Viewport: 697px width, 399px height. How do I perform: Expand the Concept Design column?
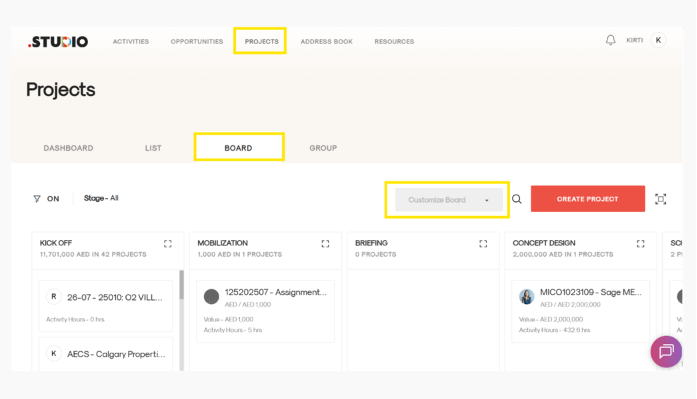[641, 243]
